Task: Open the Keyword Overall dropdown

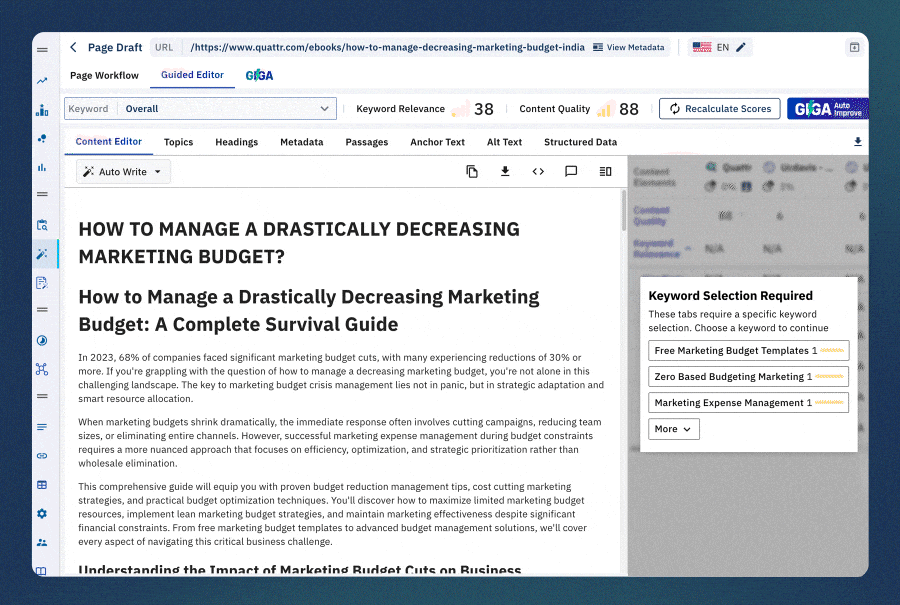Action: pyautogui.click(x=200, y=108)
